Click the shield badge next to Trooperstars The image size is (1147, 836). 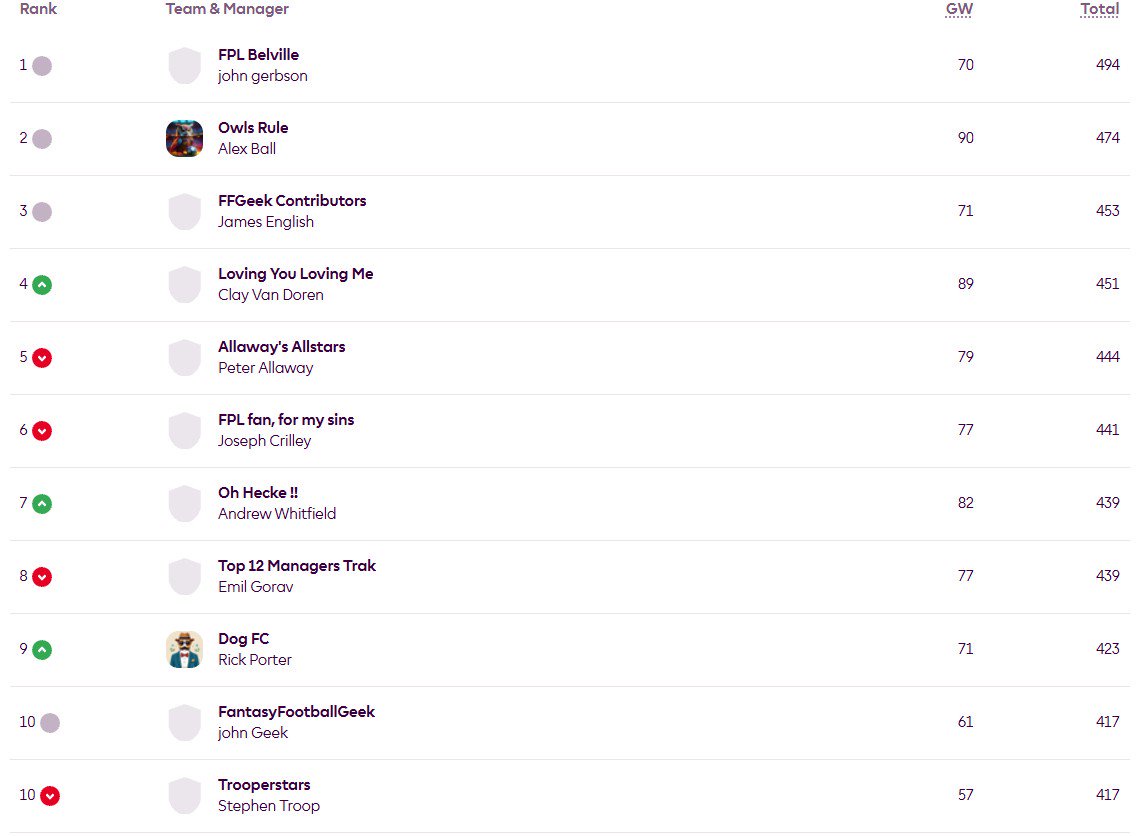(184, 796)
